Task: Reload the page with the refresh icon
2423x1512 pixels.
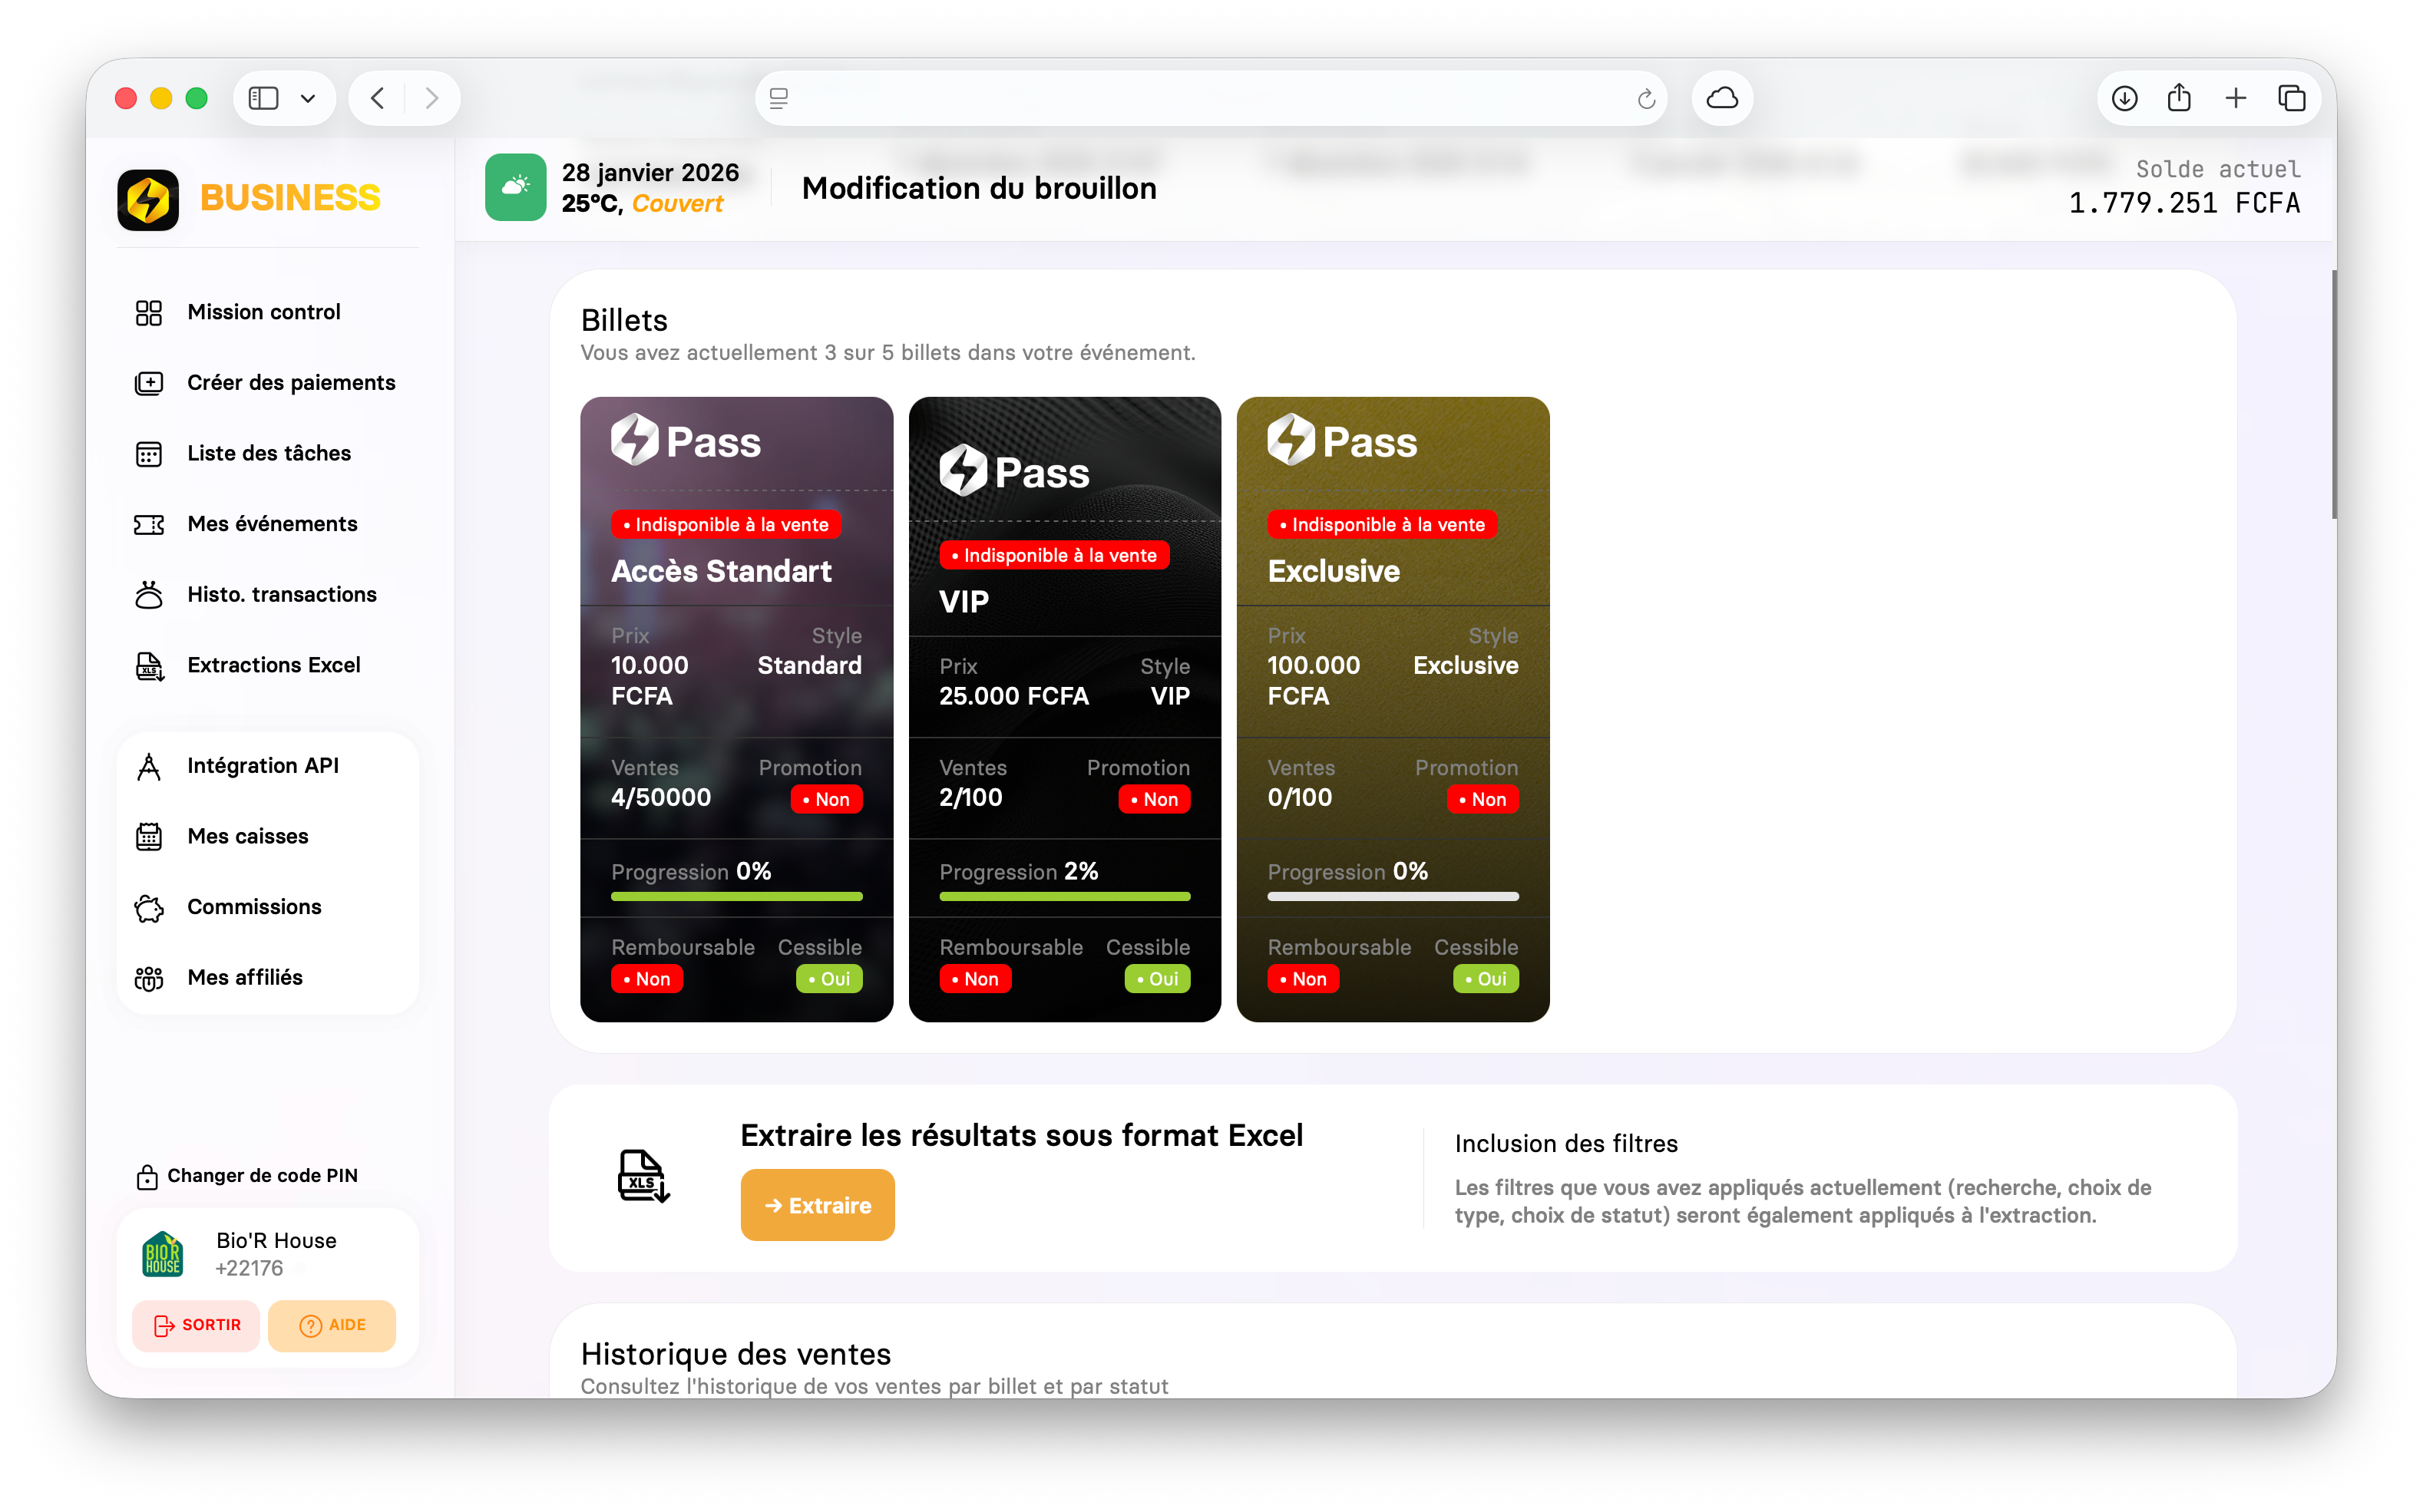Action: 1646,98
